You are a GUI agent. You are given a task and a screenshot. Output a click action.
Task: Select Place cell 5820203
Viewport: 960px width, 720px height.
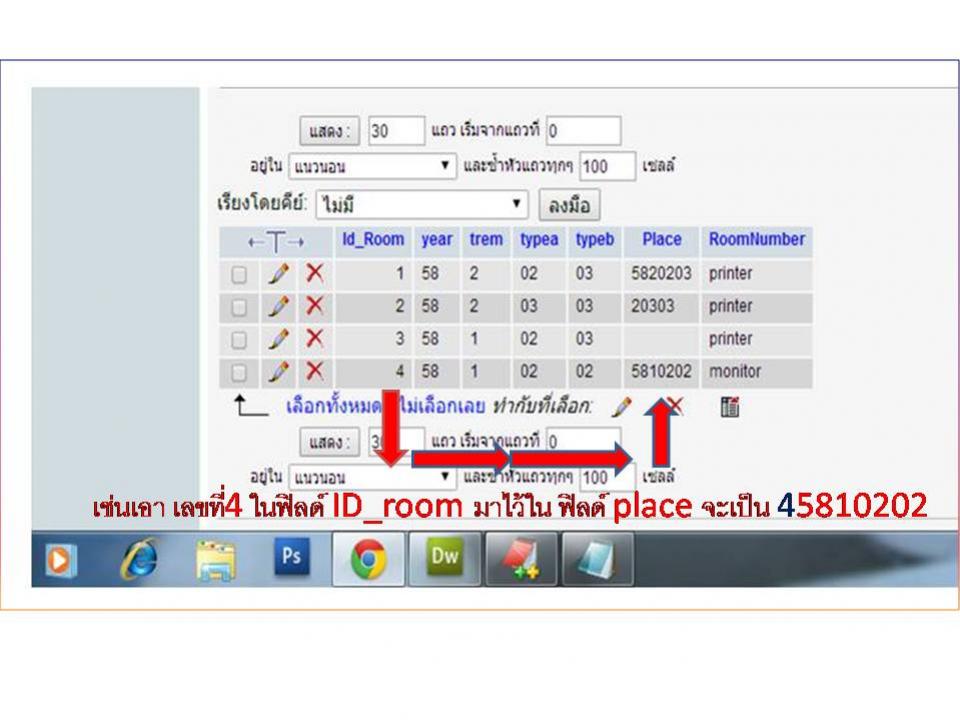661,273
